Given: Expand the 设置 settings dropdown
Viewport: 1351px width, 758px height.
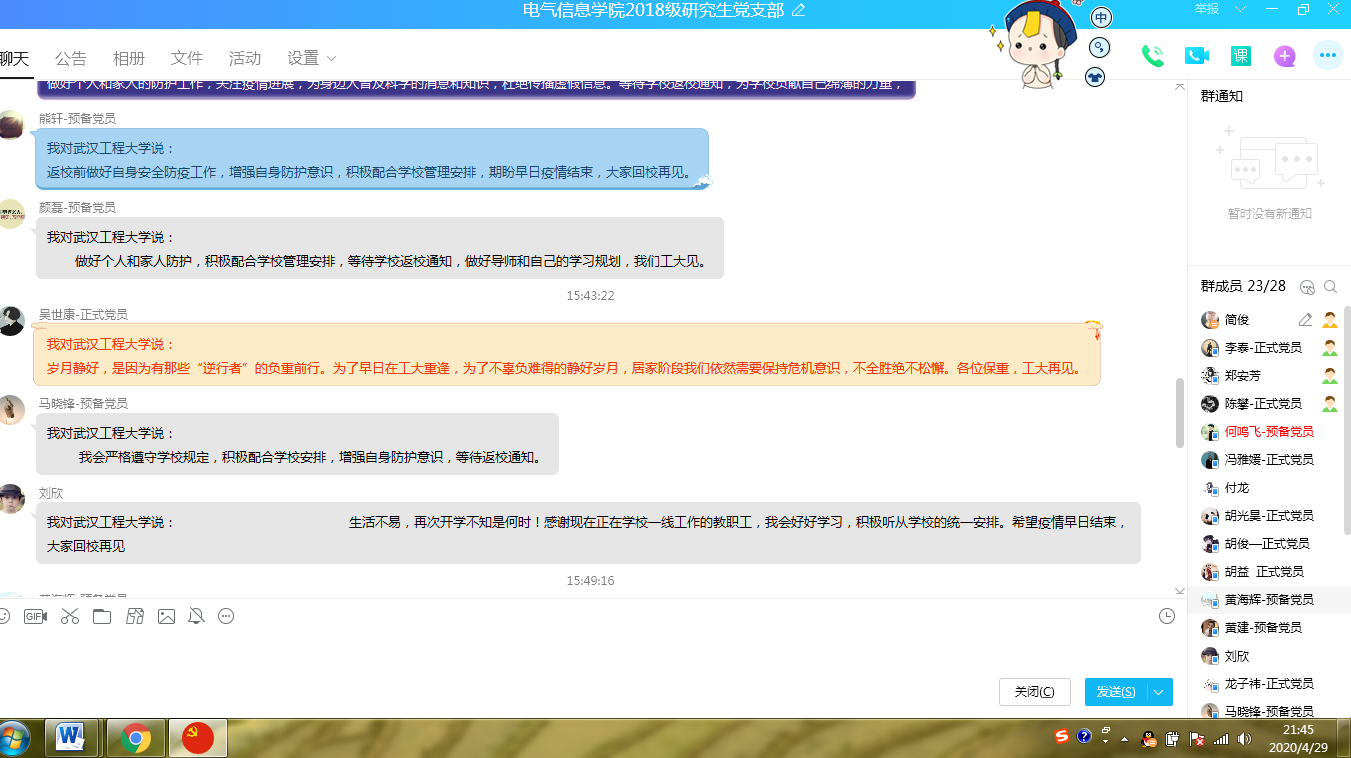Looking at the screenshot, I should tap(312, 58).
